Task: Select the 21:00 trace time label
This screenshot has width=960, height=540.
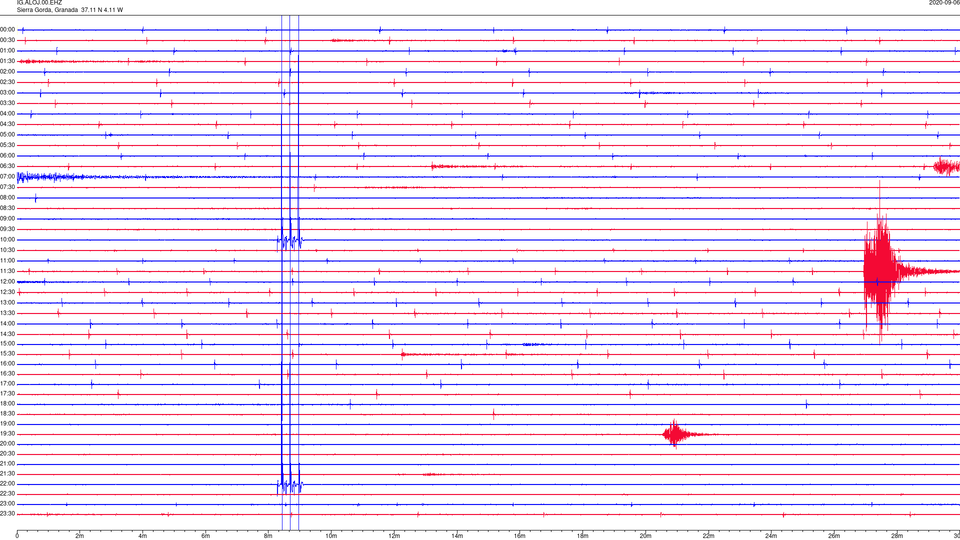Action: click(x=7, y=463)
